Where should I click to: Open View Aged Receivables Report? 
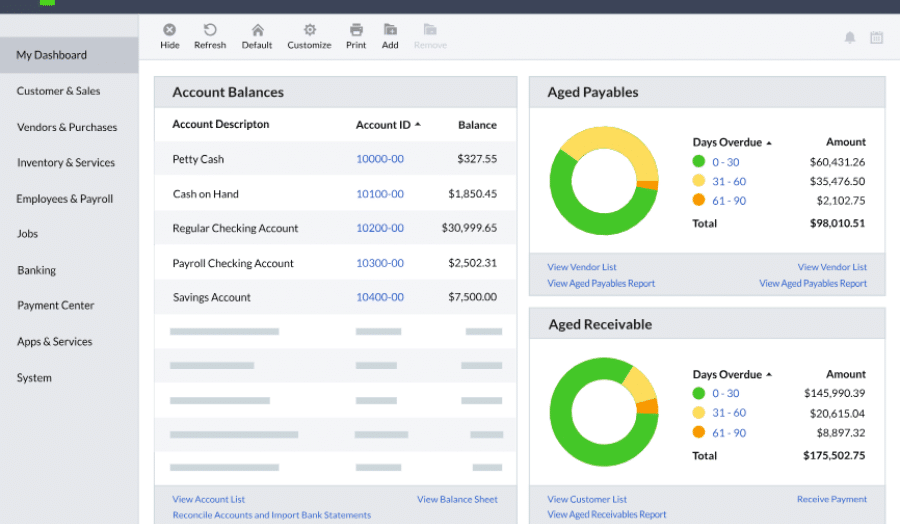point(607,514)
